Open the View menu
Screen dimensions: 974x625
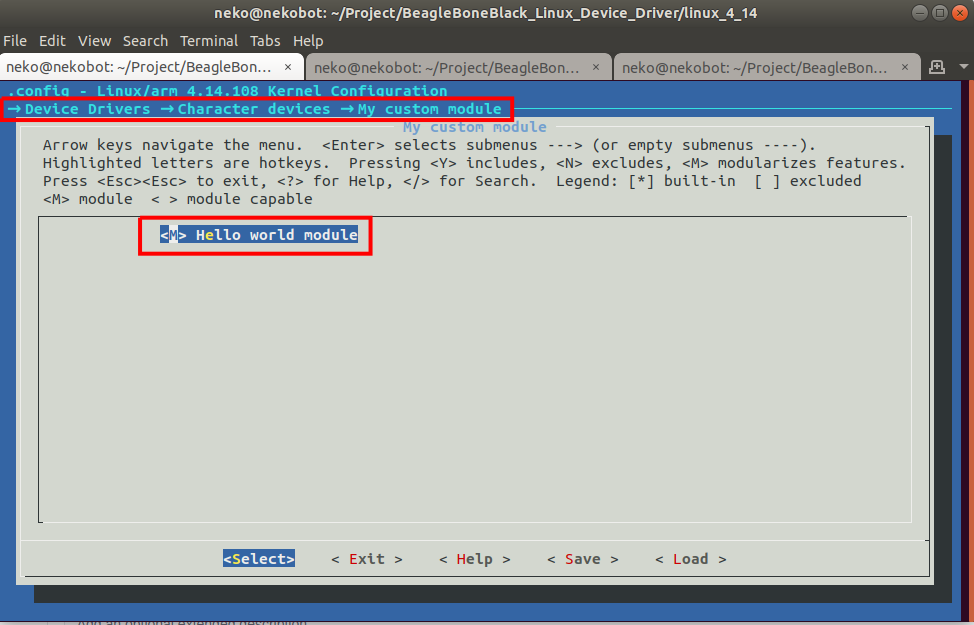tap(94, 41)
